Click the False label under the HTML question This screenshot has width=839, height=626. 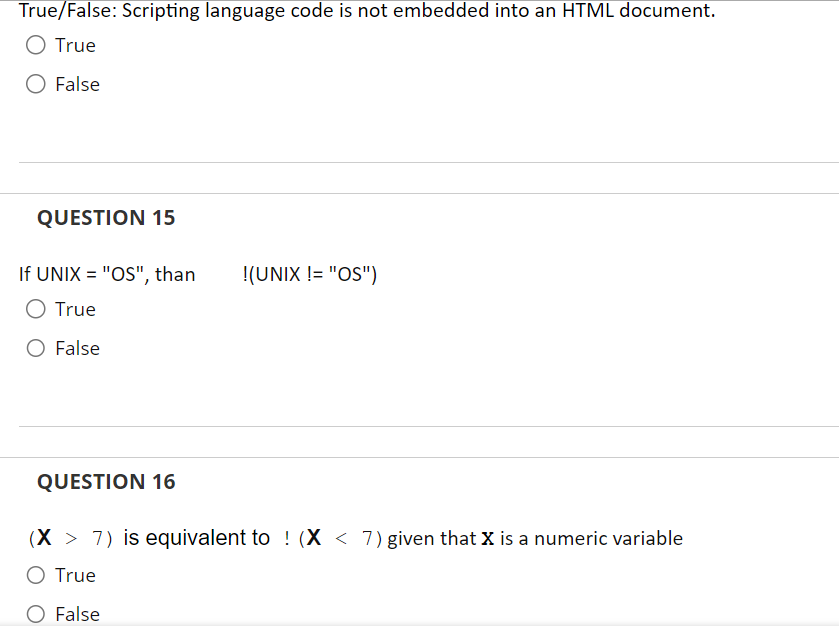[x=80, y=83]
